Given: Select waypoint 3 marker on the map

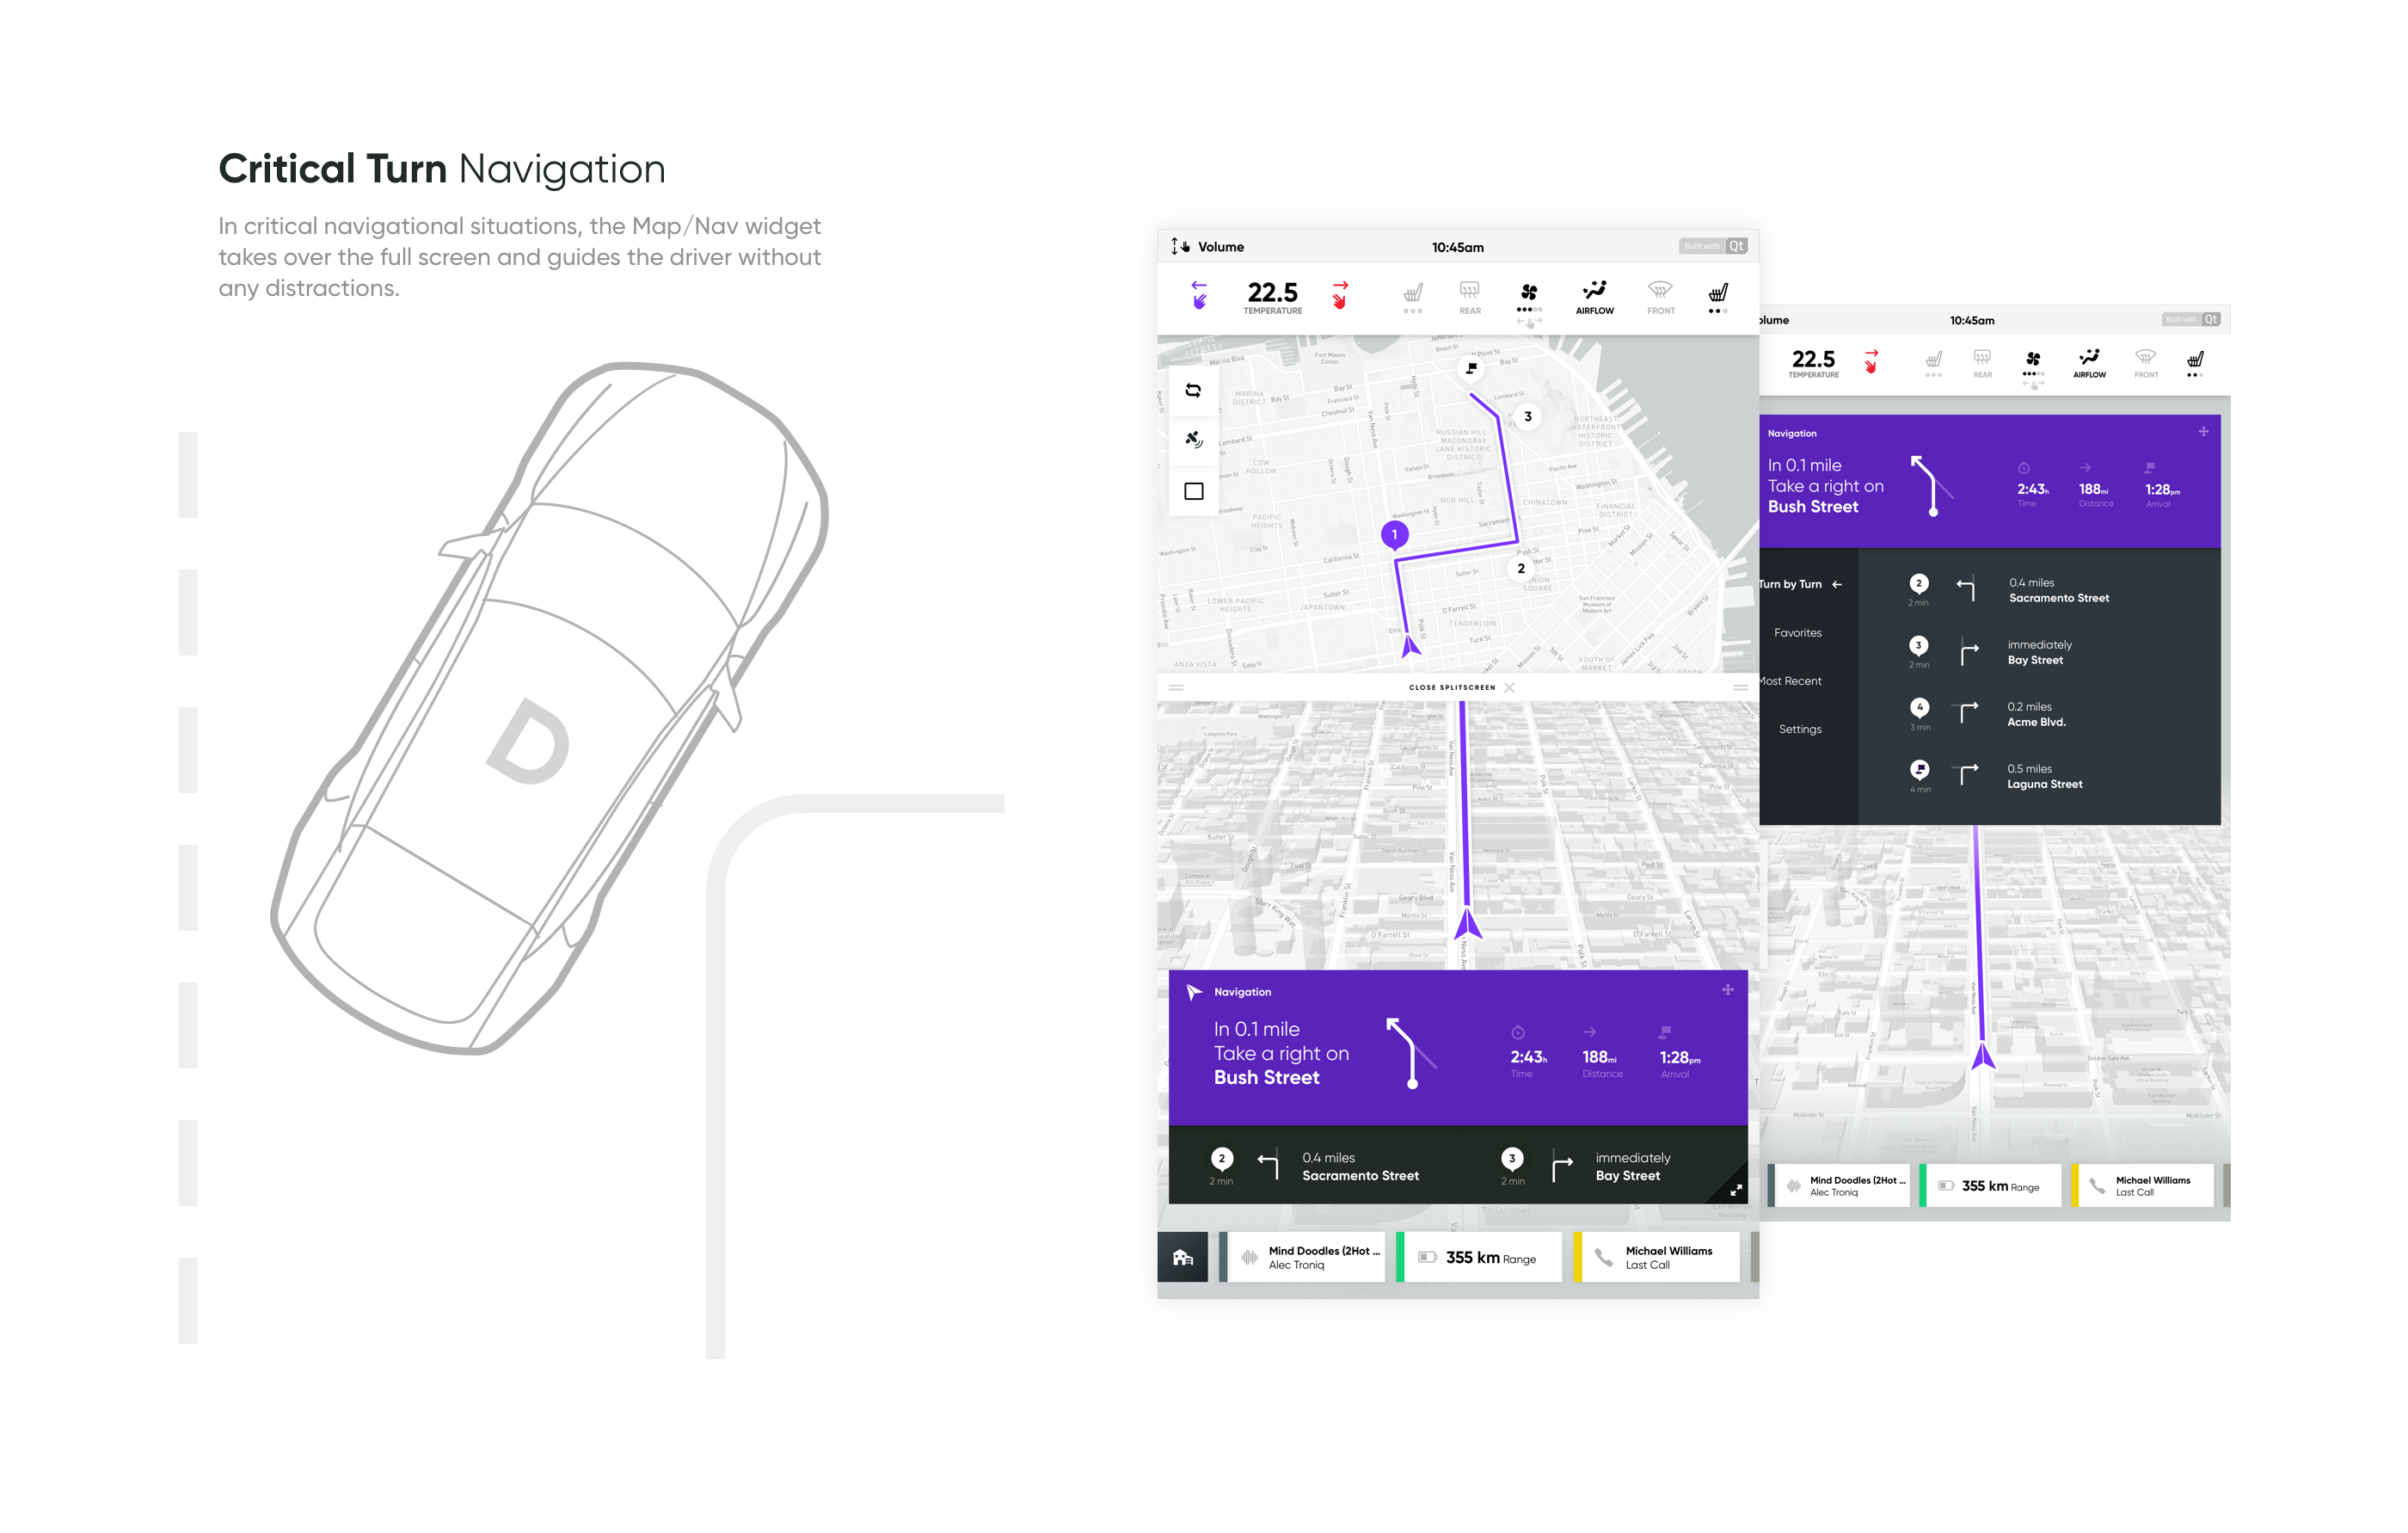Looking at the screenshot, I should [1527, 417].
